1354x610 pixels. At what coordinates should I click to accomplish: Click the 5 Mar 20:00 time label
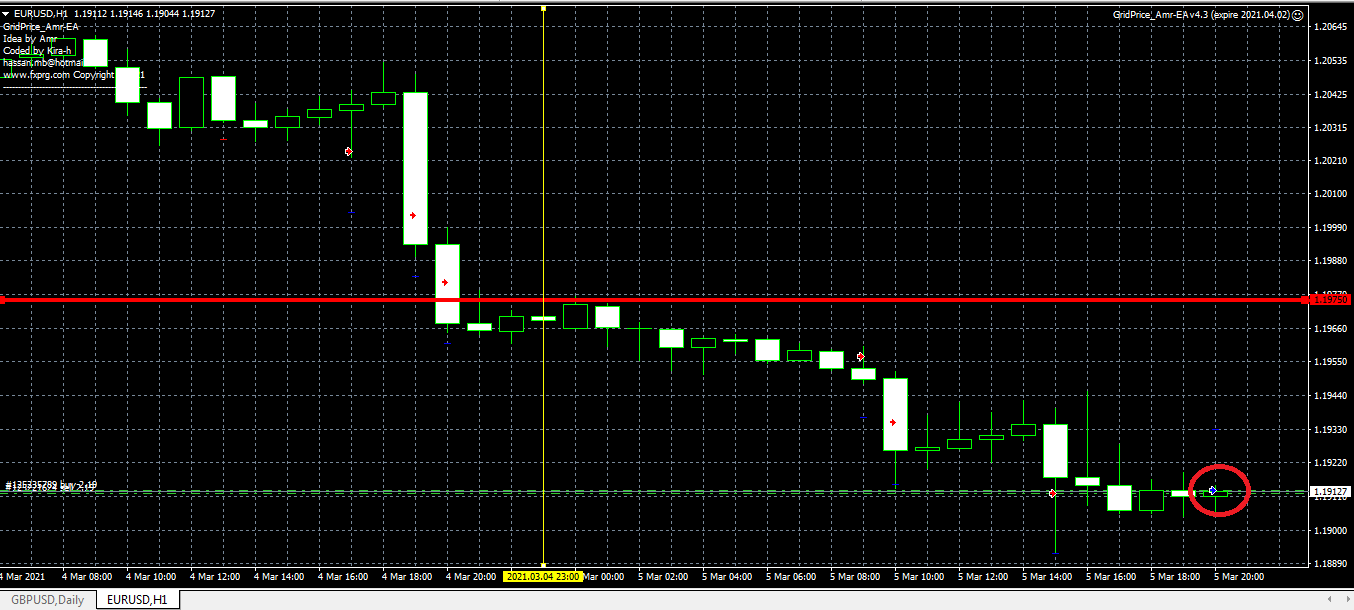coord(1239,577)
